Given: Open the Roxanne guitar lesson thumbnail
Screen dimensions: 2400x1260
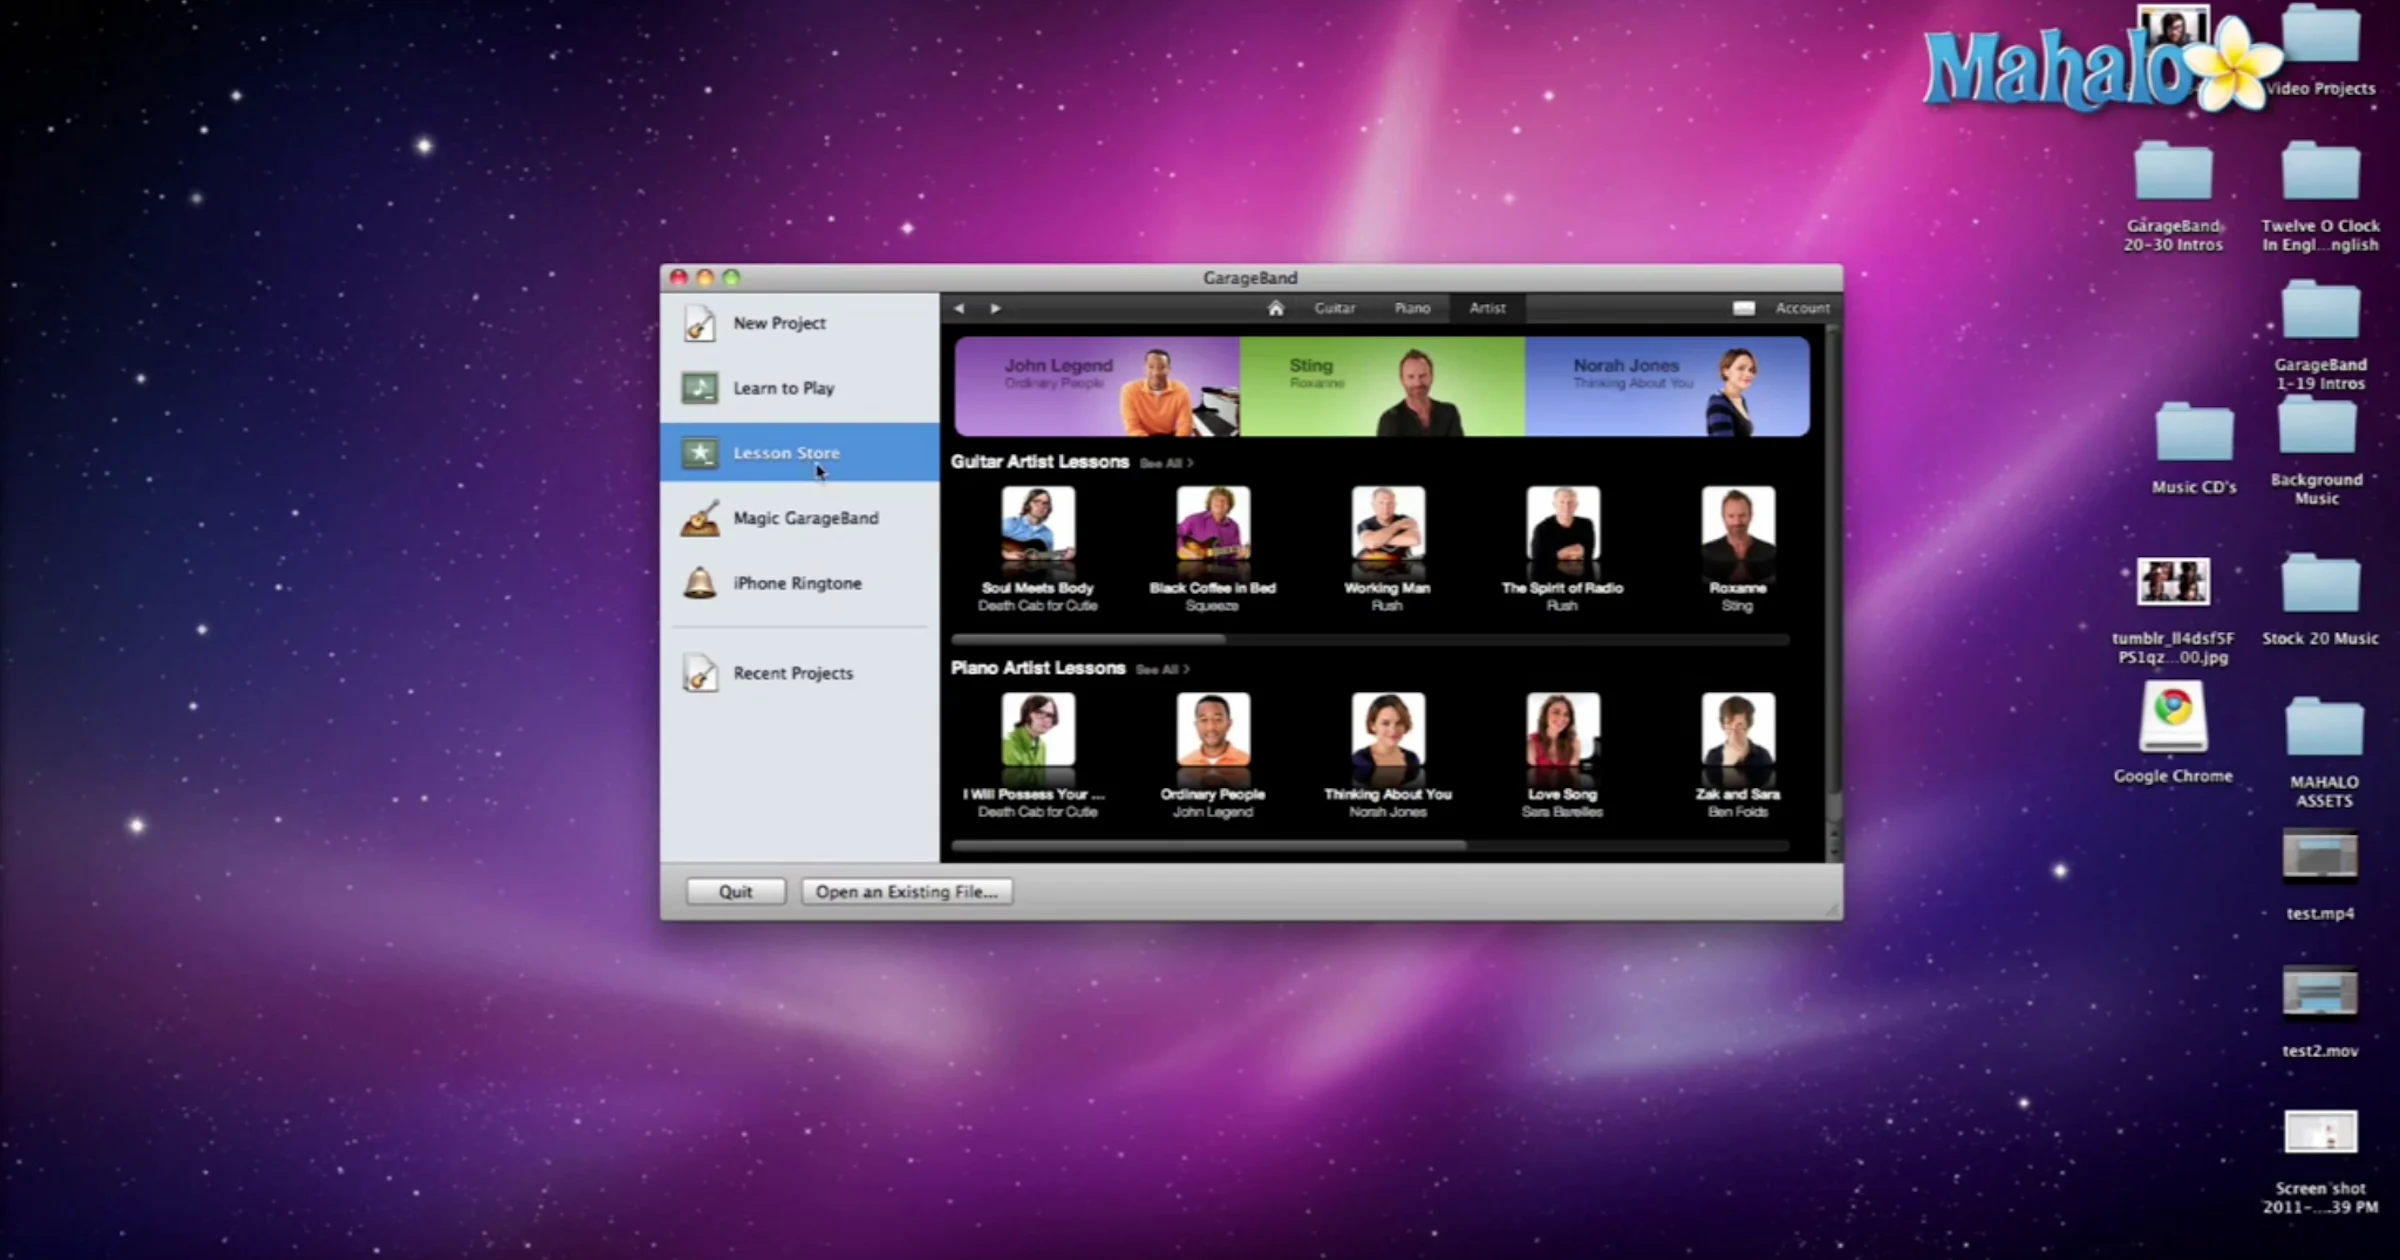Looking at the screenshot, I should pos(1738,524).
